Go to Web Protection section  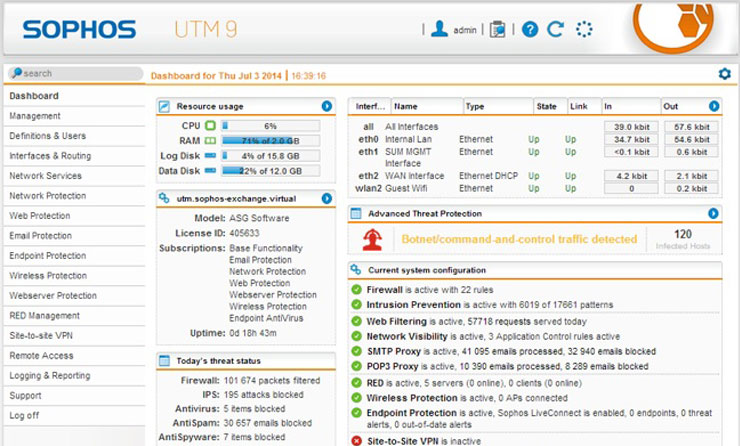74,216
